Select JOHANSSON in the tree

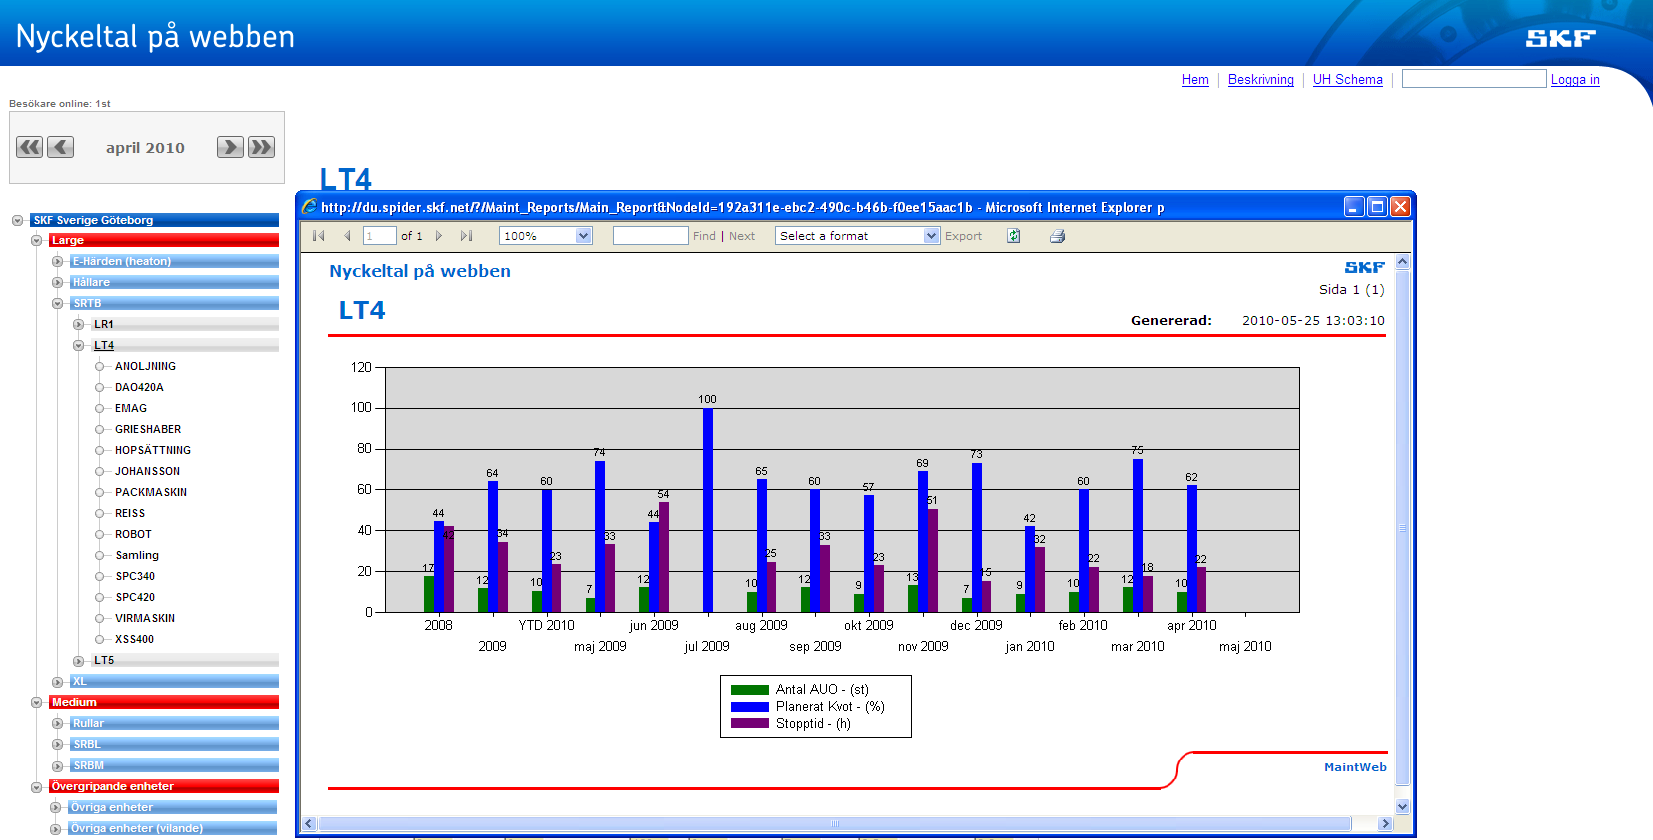(148, 471)
